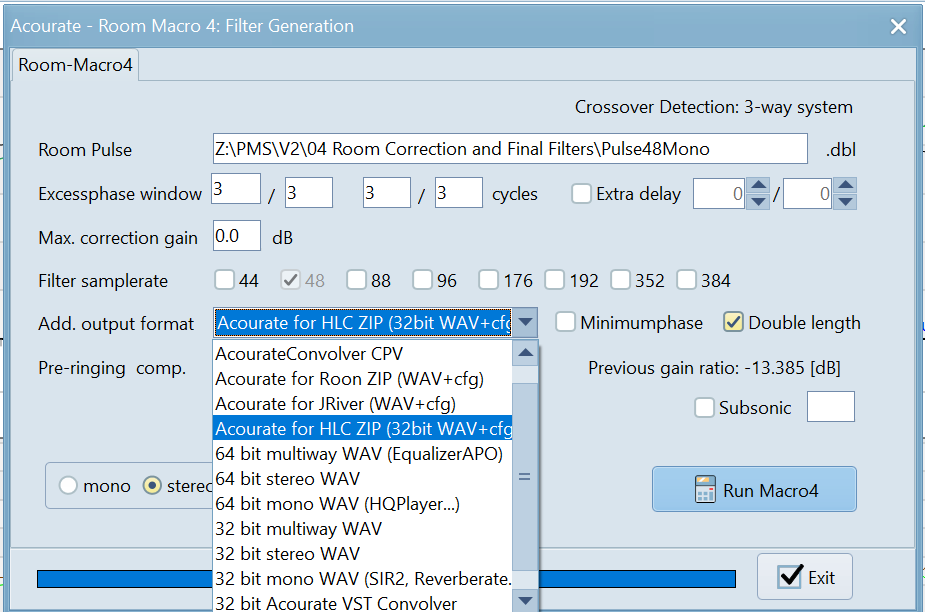Choose Acourate for HLC ZIP list entry
This screenshot has width=925, height=612.
(362, 428)
